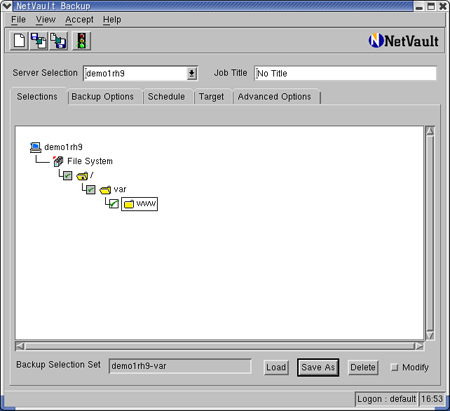Toggle the root slash folder checkbox
Viewport: 450px width, 411px height.
(x=68, y=175)
